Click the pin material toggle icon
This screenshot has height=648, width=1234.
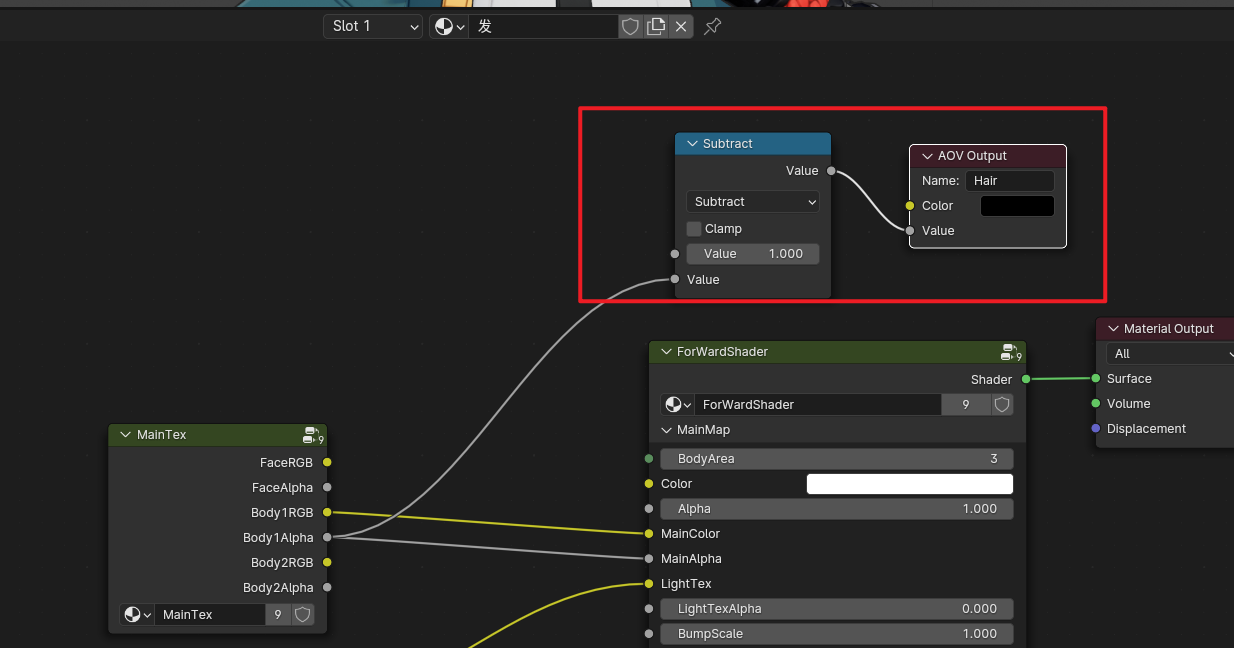coord(712,27)
